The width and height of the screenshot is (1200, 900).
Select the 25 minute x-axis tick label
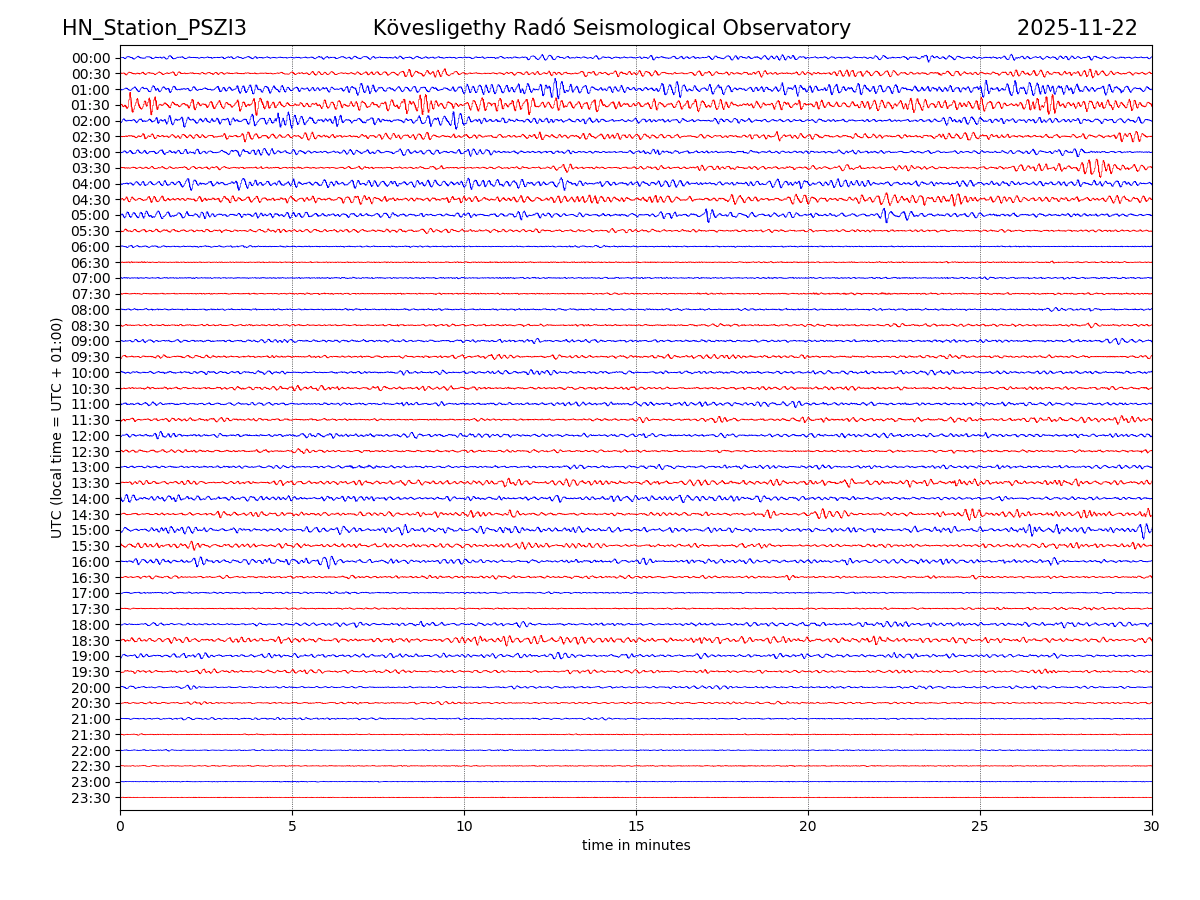tap(980, 827)
